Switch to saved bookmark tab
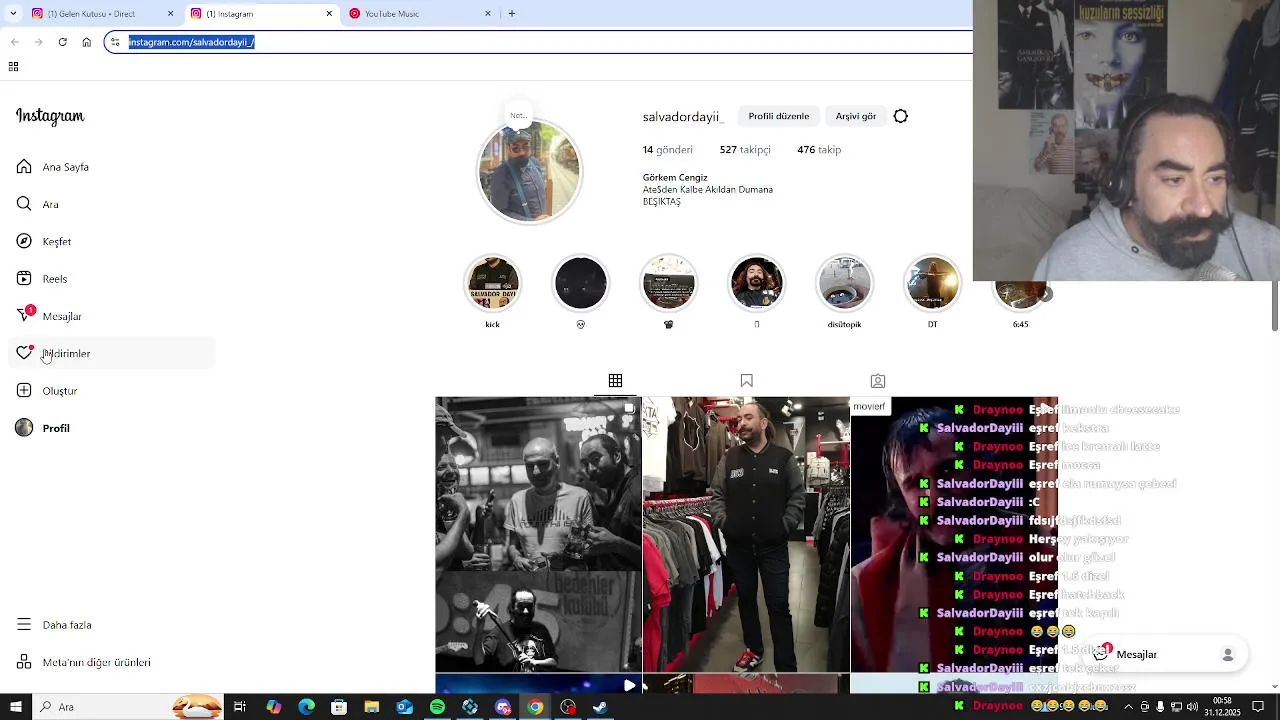Screen dimensions: 1280x720 (746, 381)
